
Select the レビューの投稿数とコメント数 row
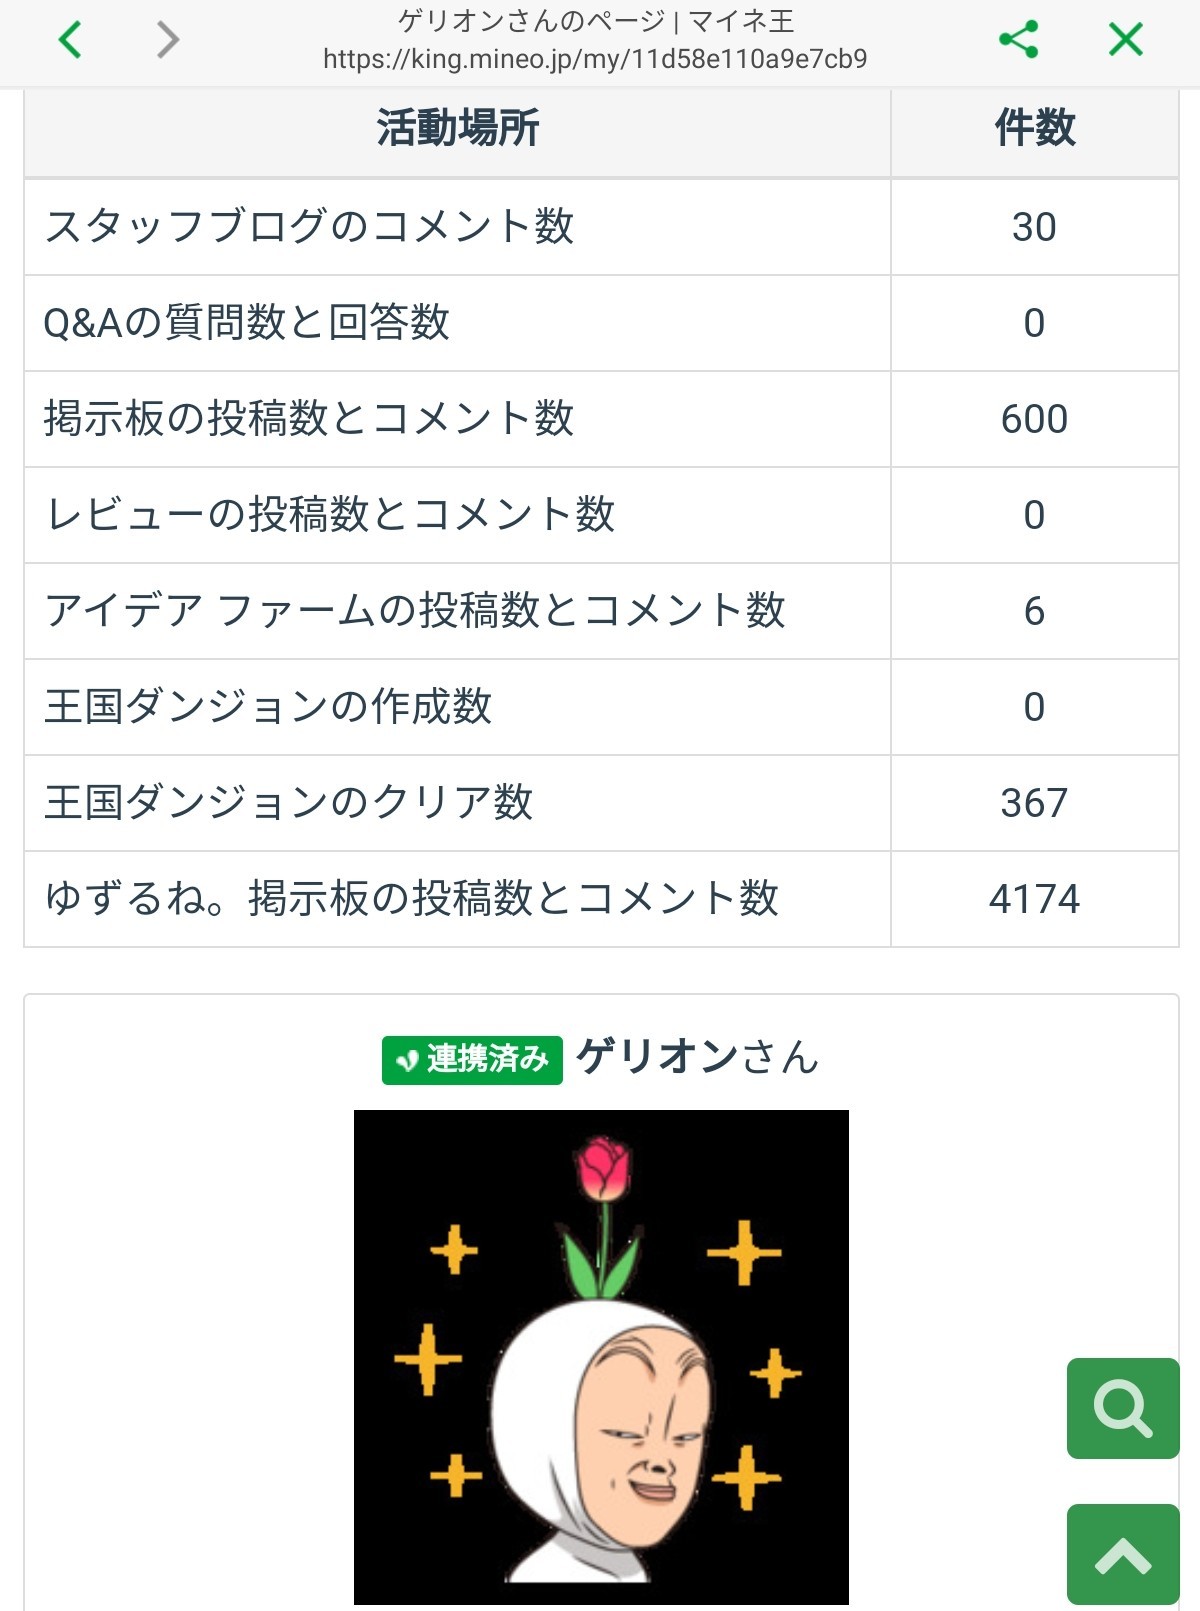330,515
